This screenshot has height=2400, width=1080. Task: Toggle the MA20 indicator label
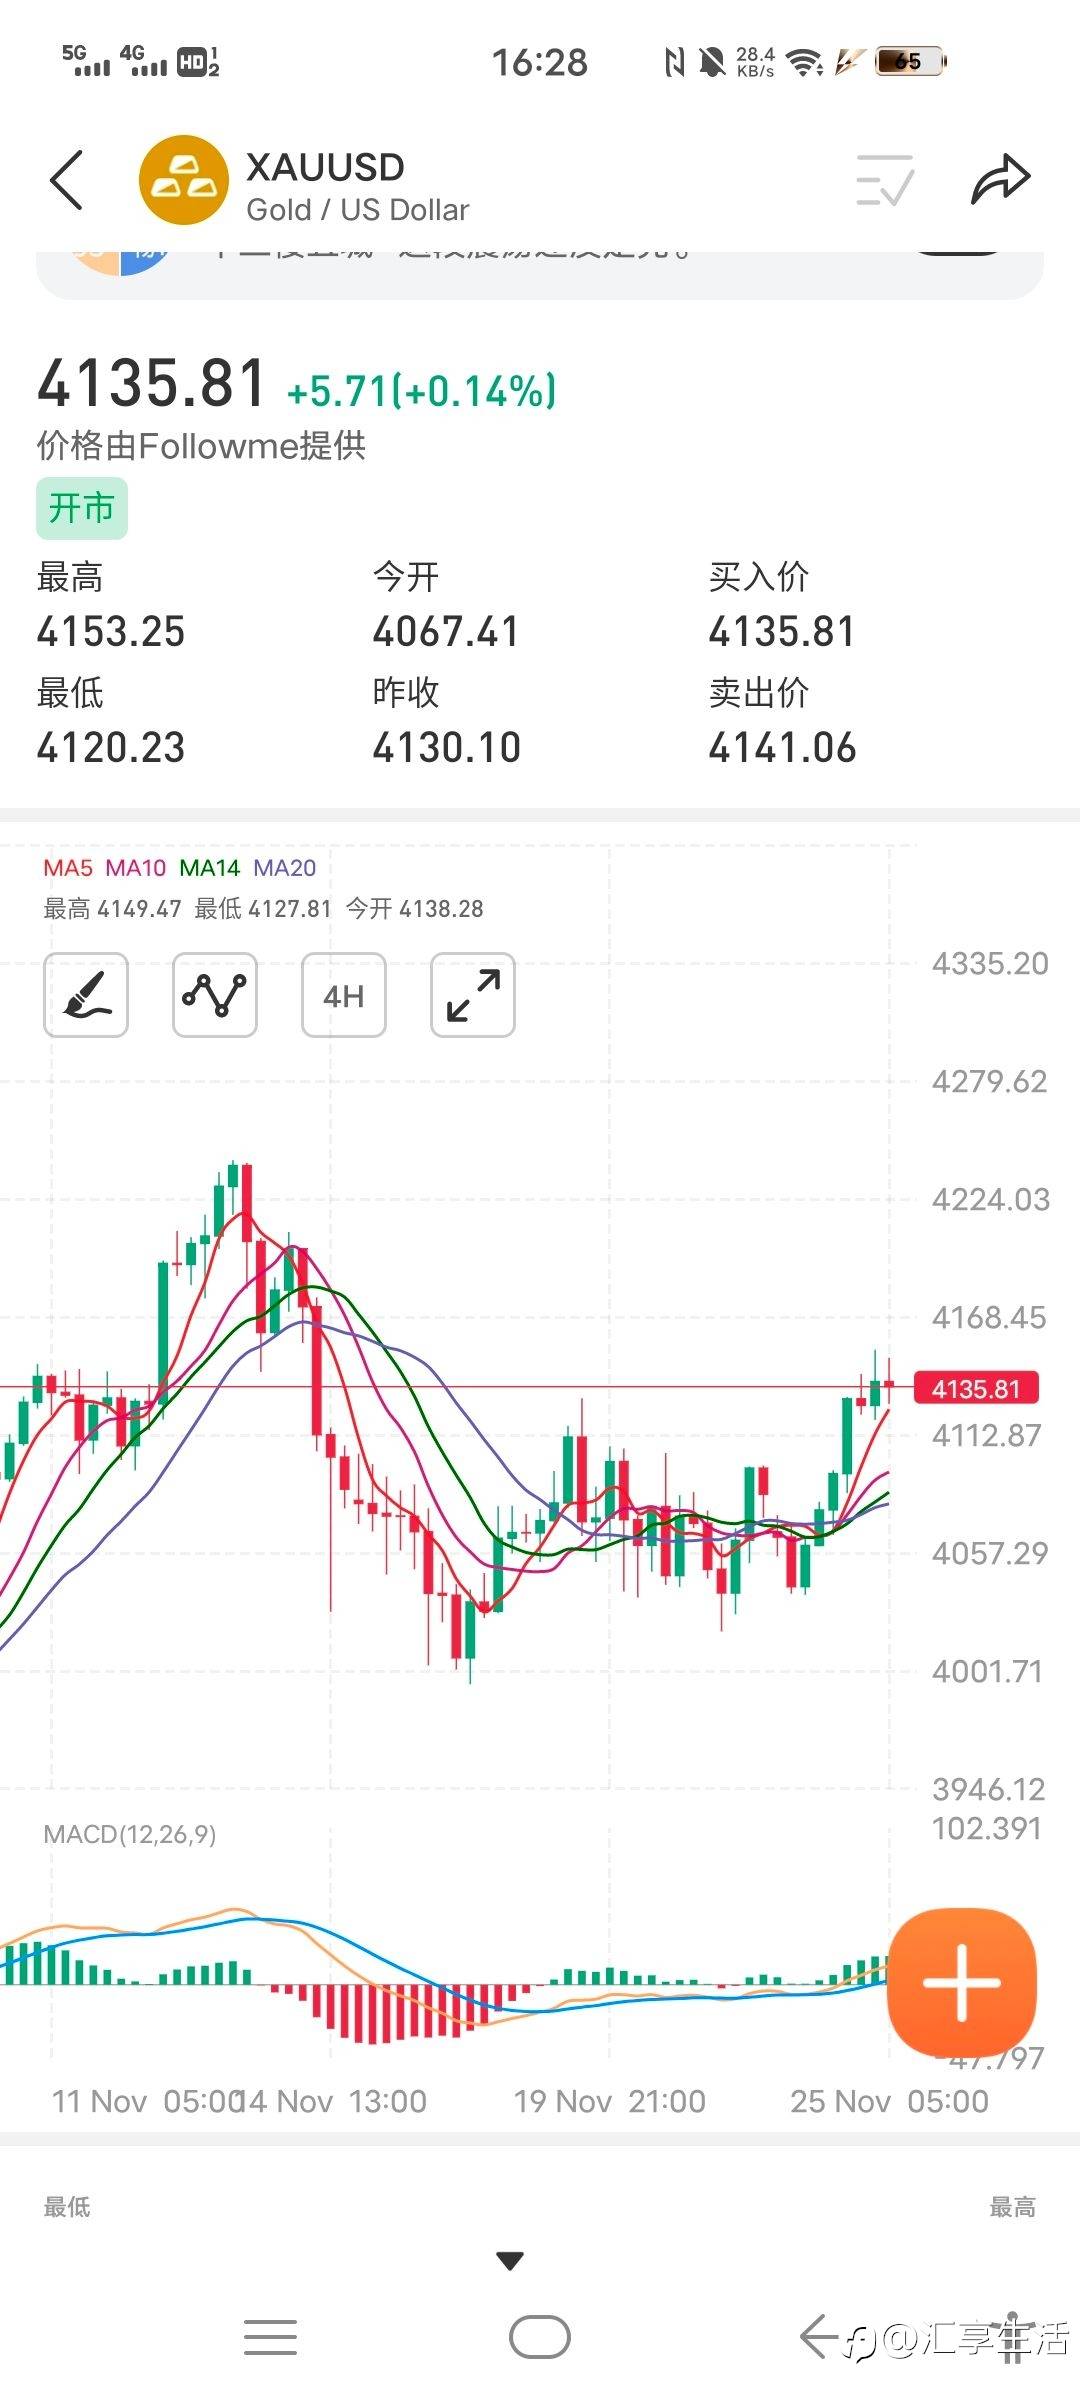(284, 868)
